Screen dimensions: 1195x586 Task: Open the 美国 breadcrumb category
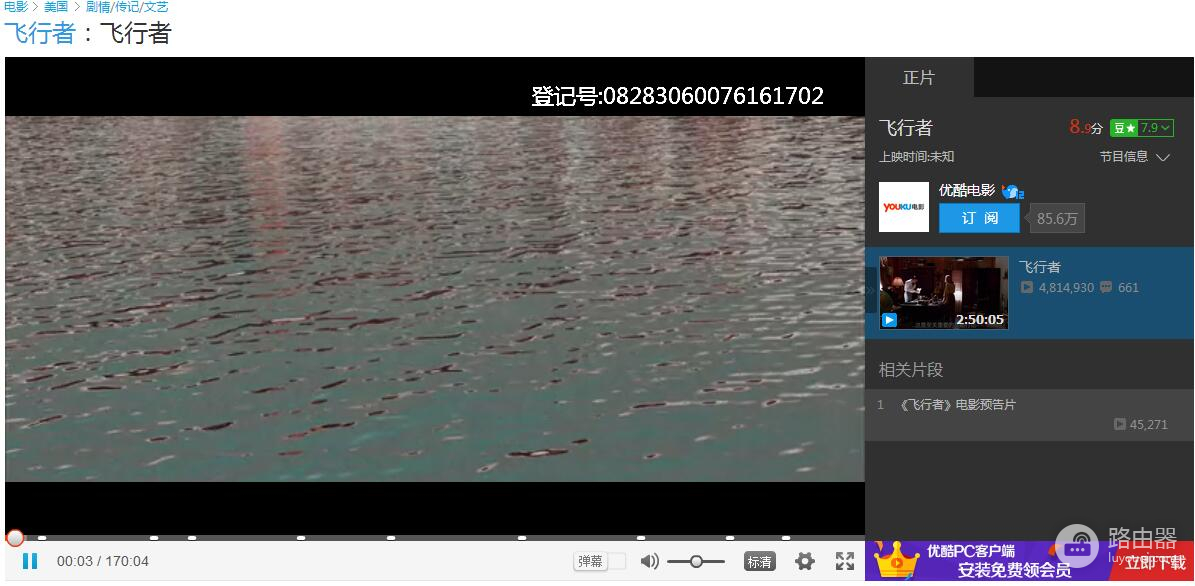coord(57,7)
